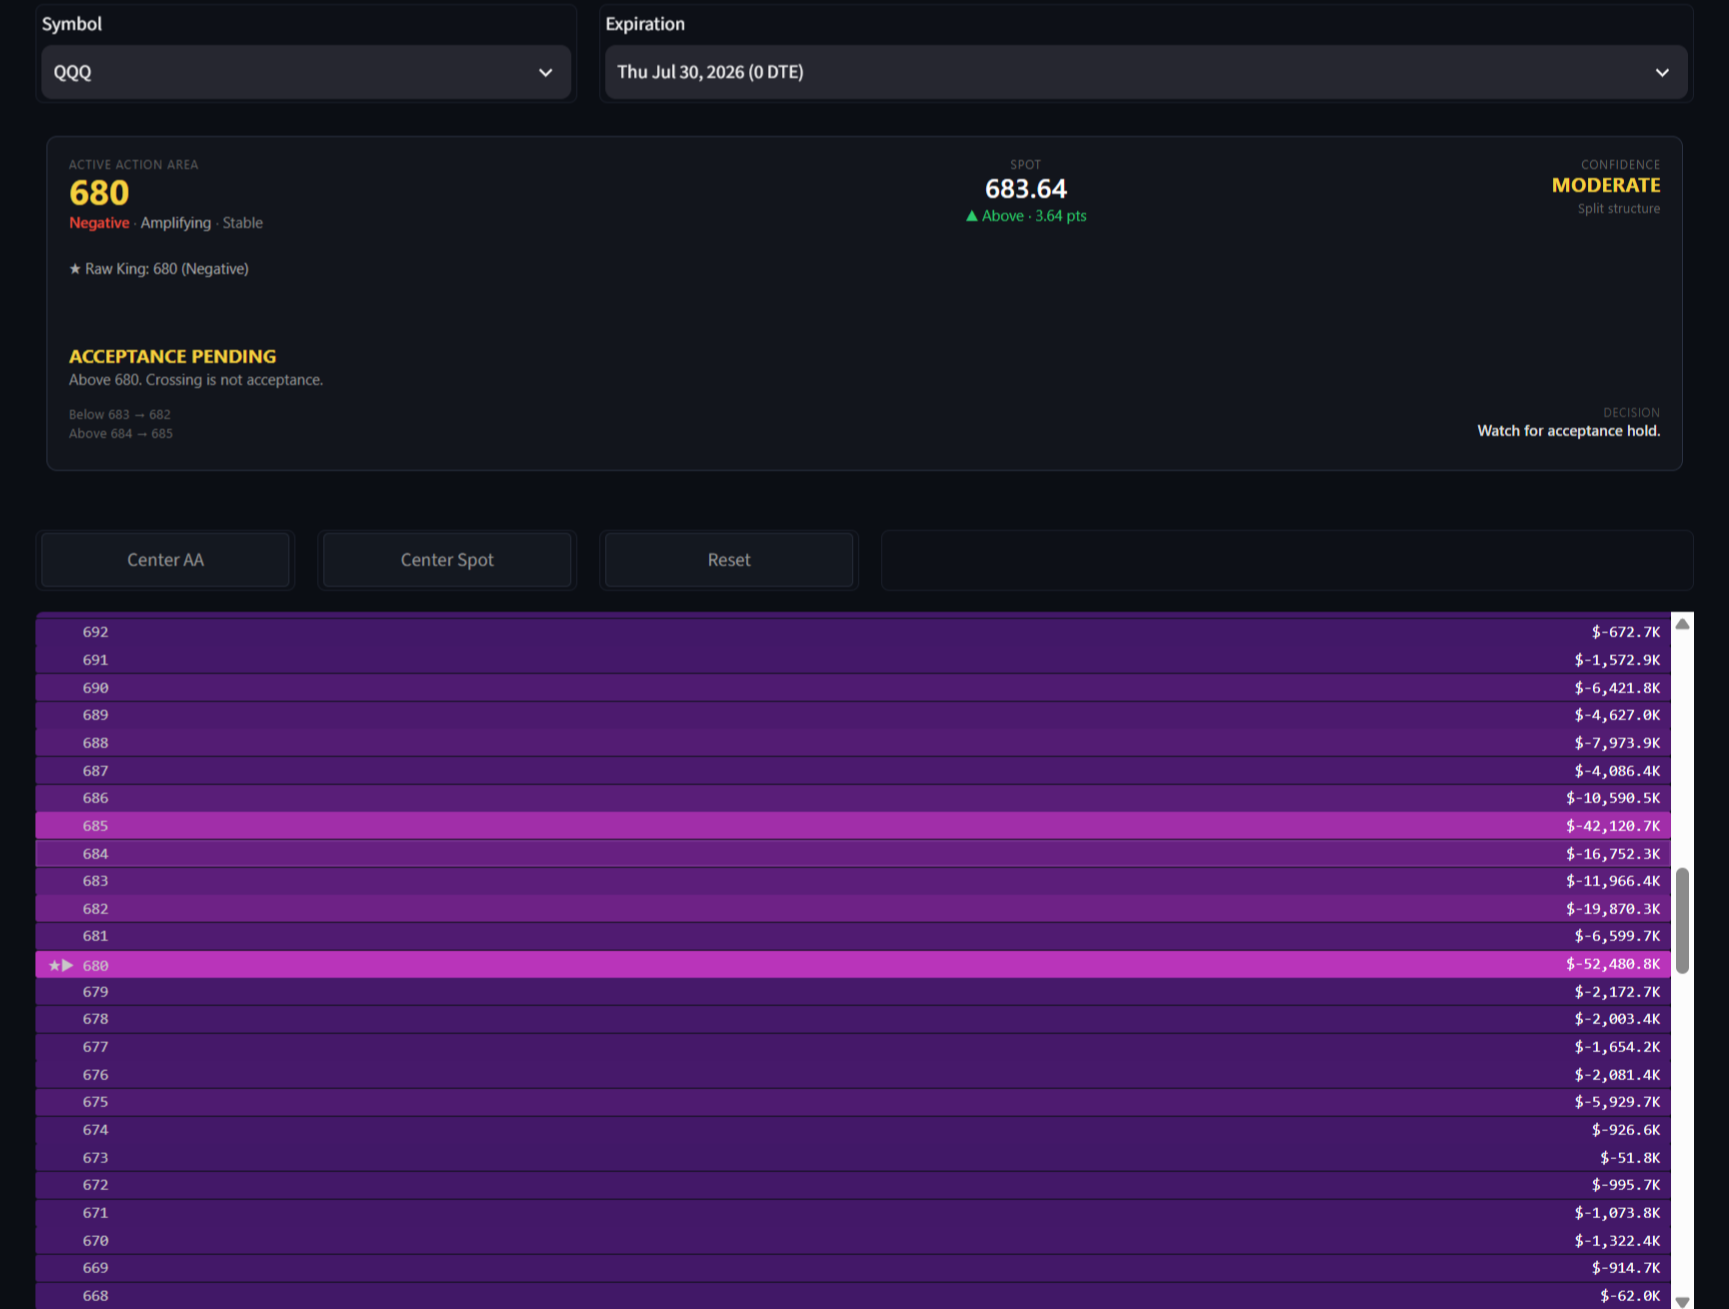Expand the Expiration date dropdown
1729x1309 pixels.
pos(1146,72)
